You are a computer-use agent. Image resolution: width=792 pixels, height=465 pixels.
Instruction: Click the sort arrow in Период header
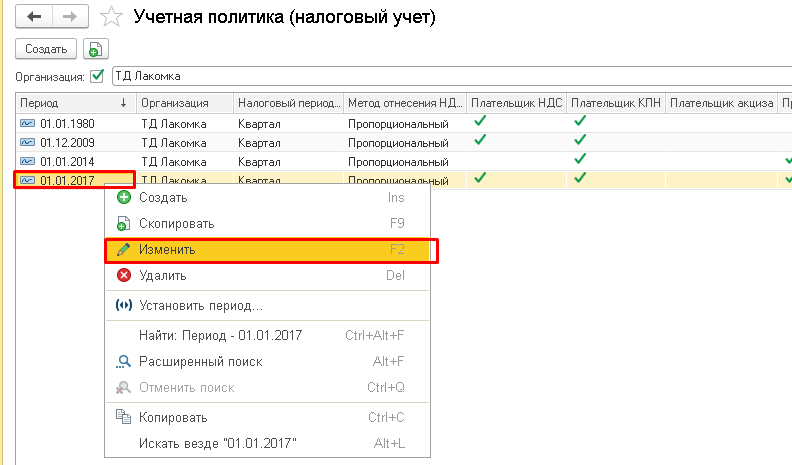point(123,103)
